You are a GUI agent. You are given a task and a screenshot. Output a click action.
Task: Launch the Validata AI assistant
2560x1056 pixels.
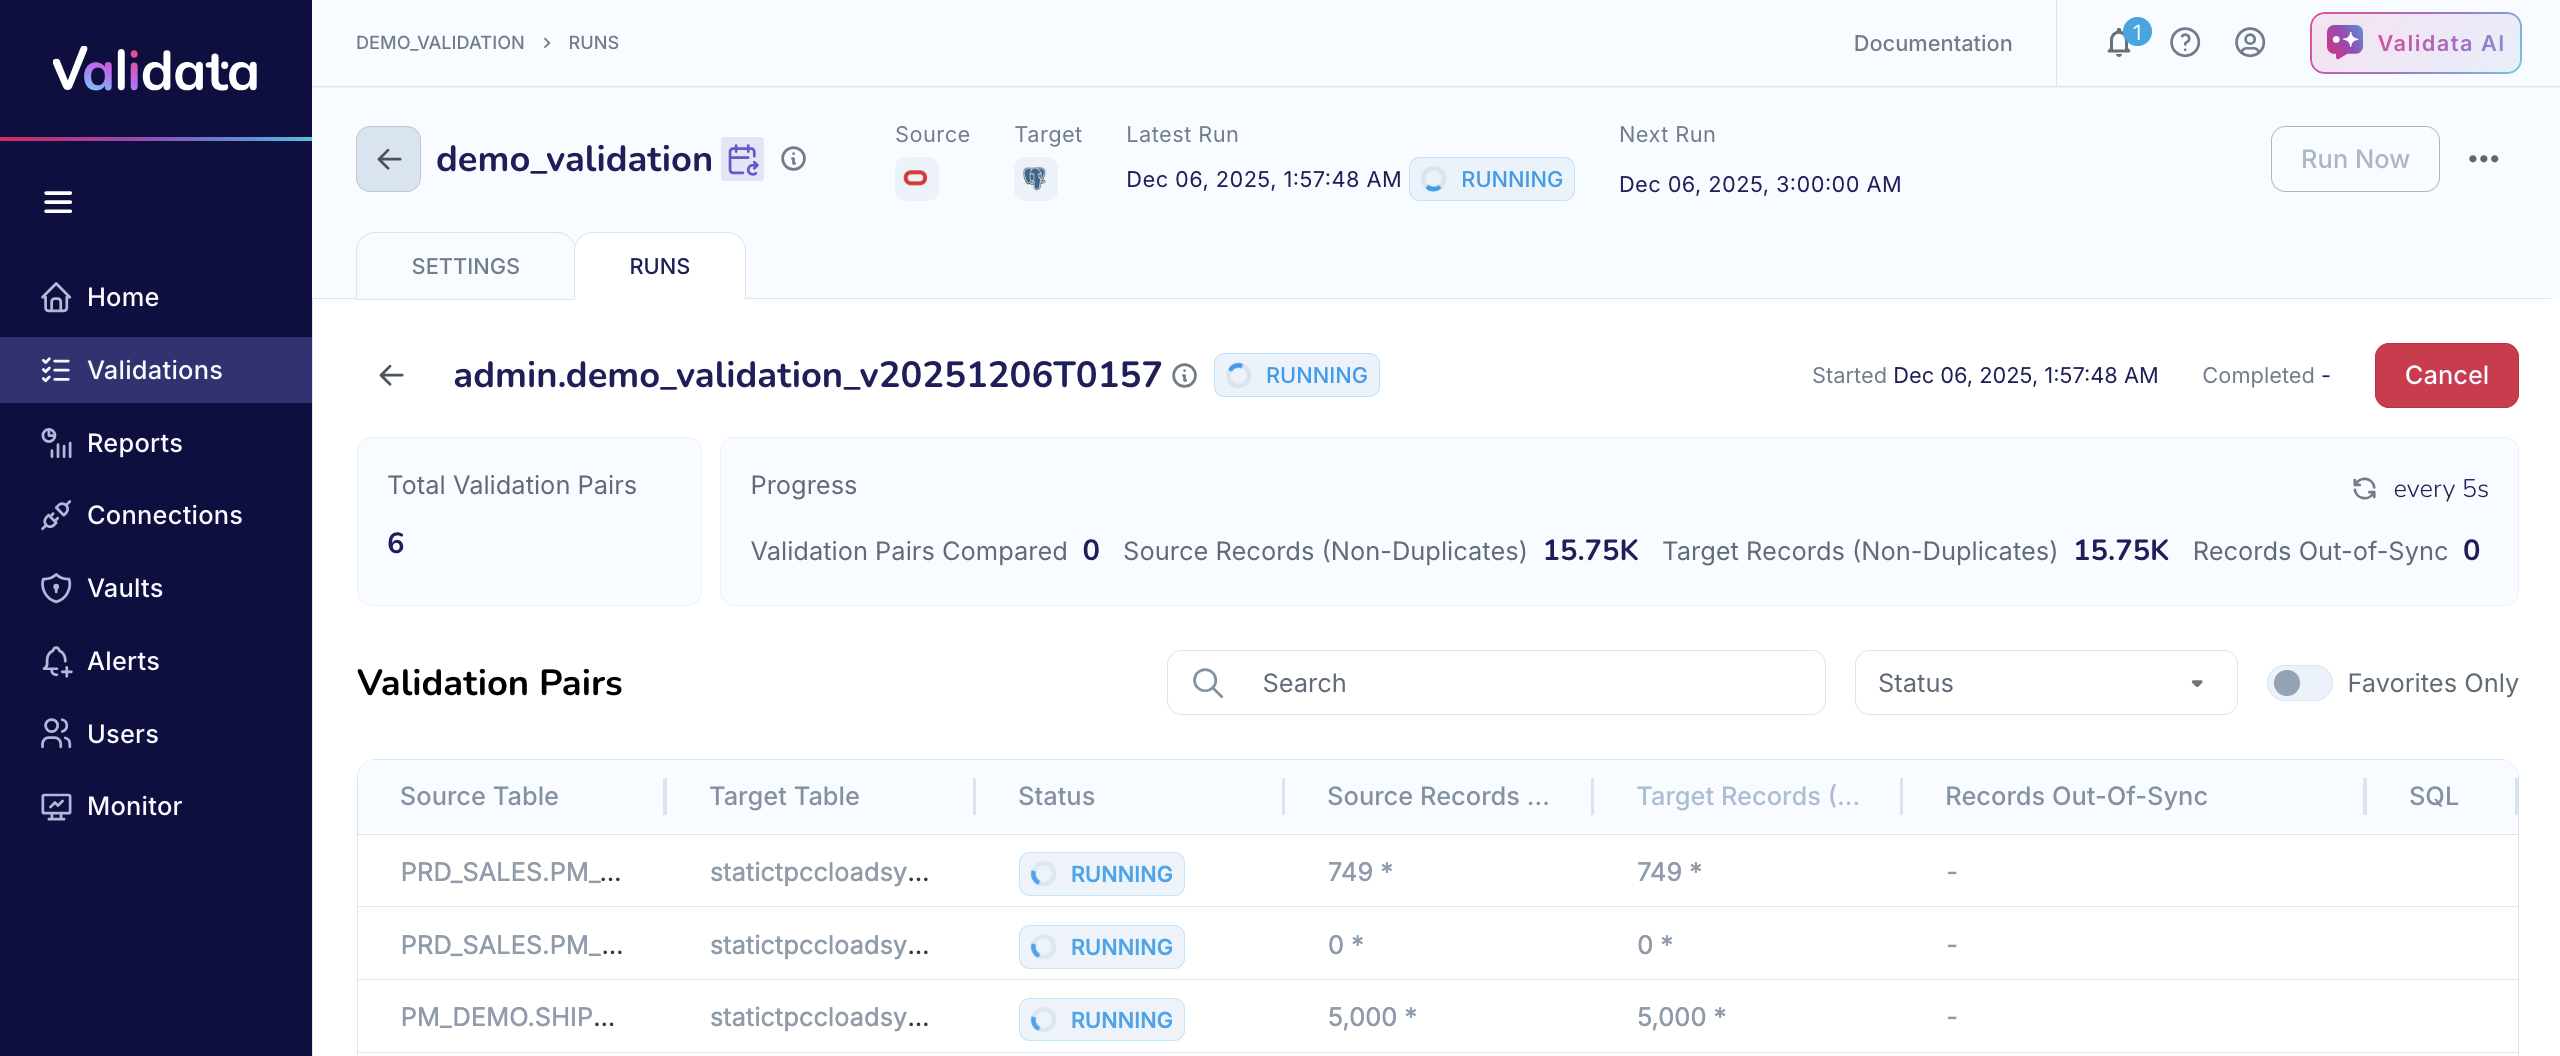[x=2415, y=43]
